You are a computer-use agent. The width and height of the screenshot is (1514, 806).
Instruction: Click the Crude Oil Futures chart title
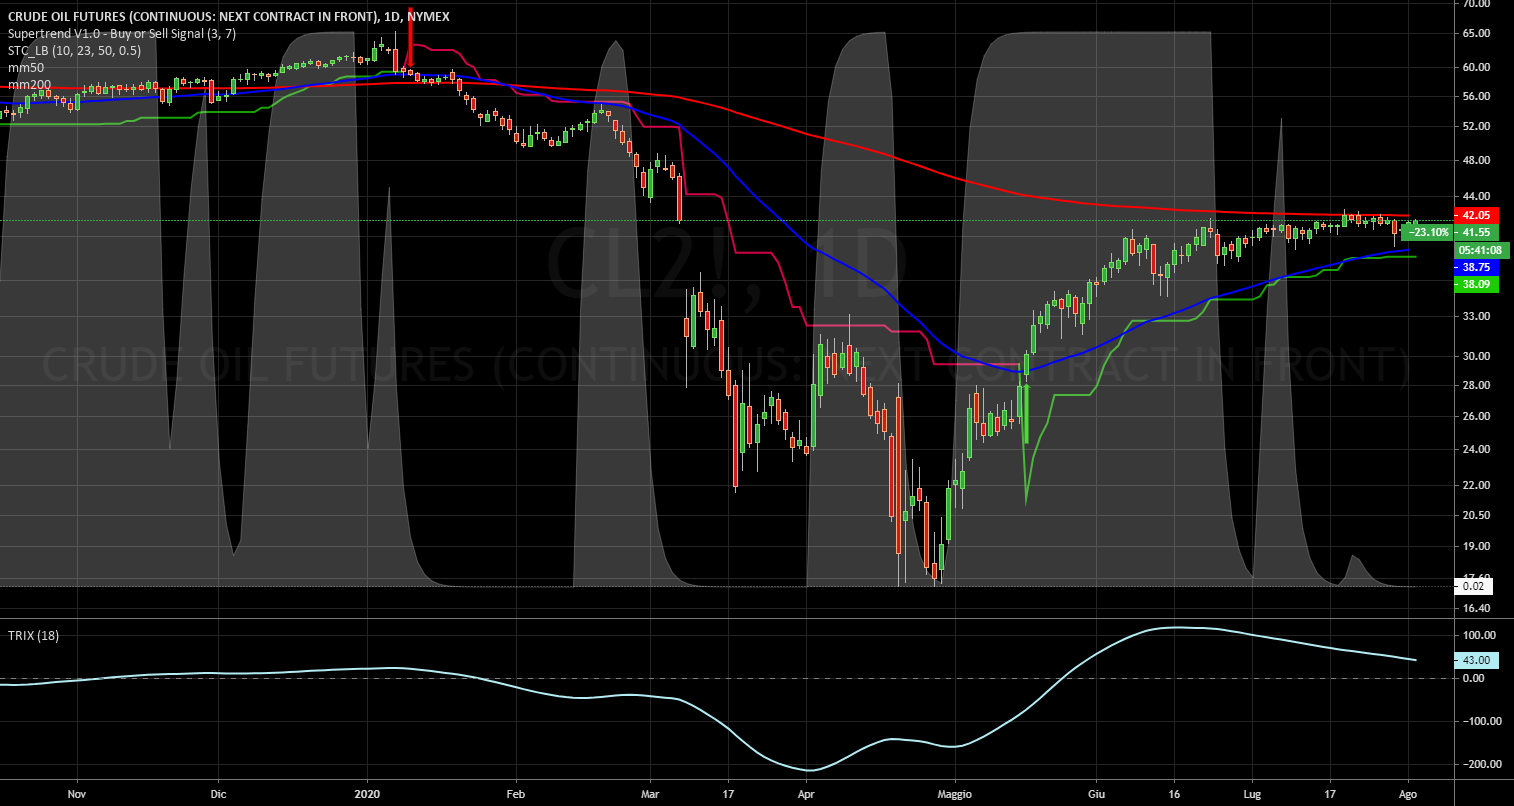[229, 15]
